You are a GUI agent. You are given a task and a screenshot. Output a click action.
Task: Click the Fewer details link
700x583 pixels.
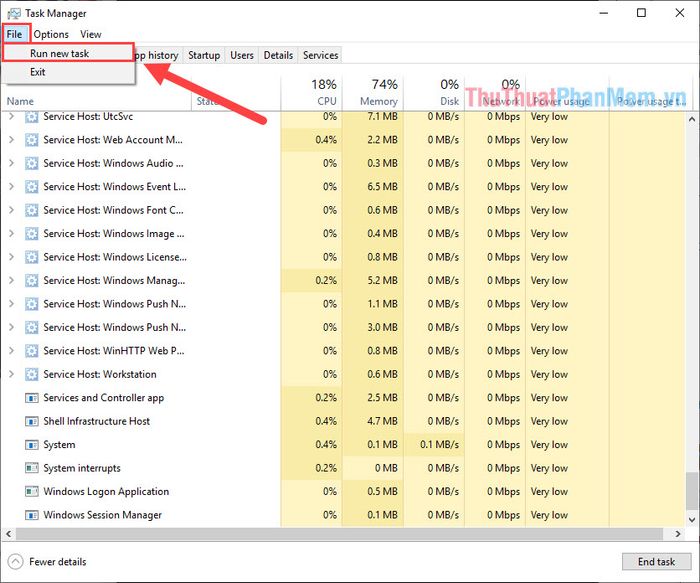pos(58,562)
